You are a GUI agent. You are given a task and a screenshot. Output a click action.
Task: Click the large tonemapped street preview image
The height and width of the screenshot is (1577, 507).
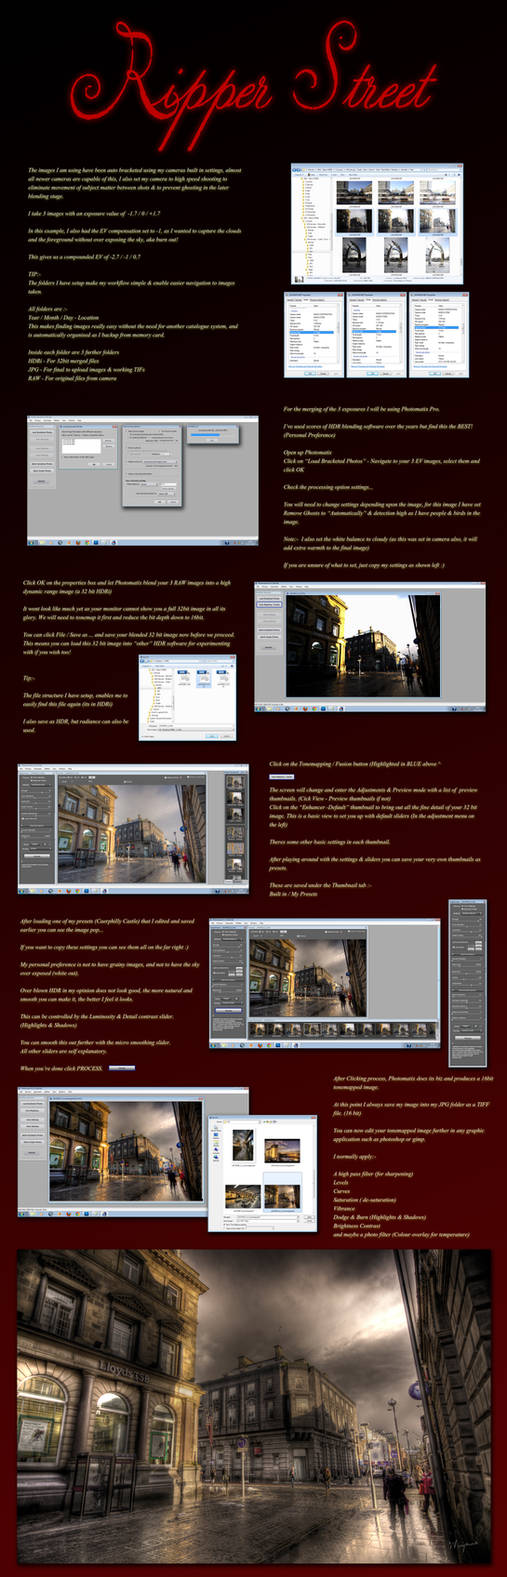coord(132,832)
